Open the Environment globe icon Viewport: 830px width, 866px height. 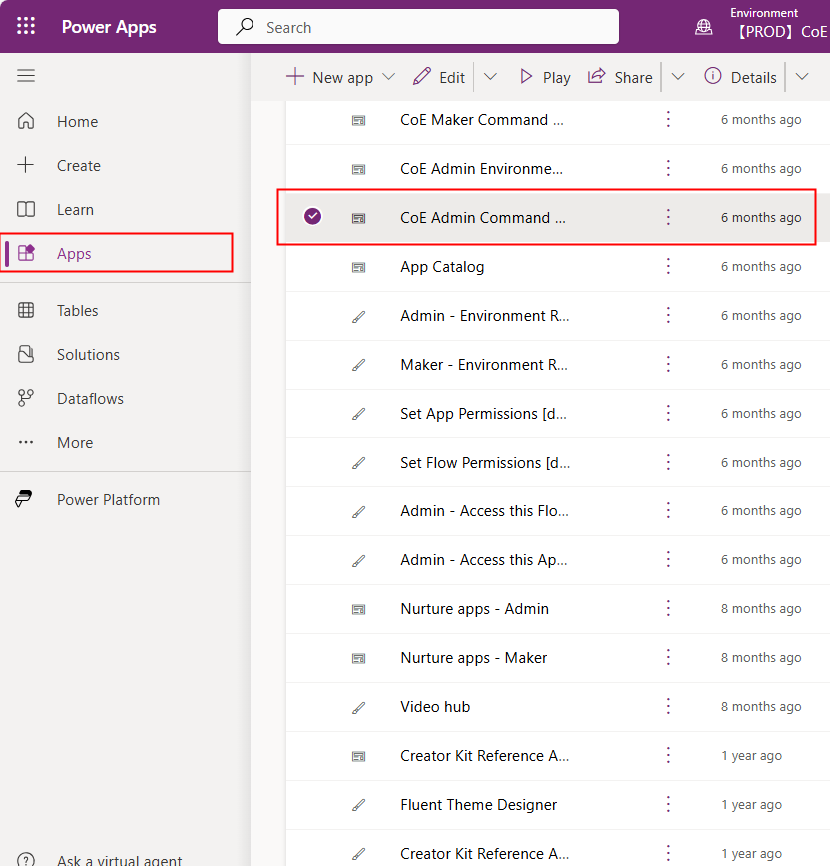[703, 27]
